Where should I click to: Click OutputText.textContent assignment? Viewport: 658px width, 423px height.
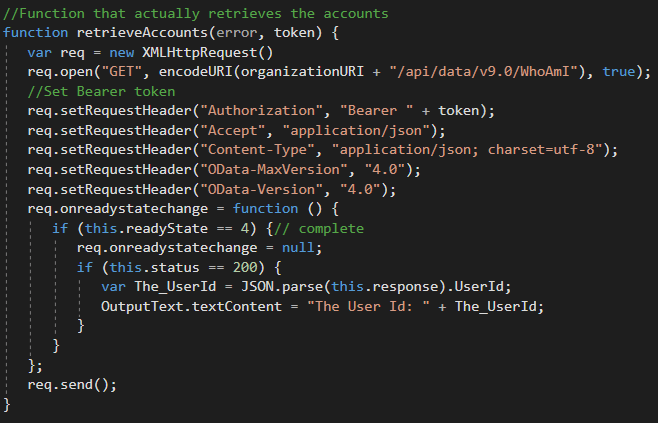191,306
